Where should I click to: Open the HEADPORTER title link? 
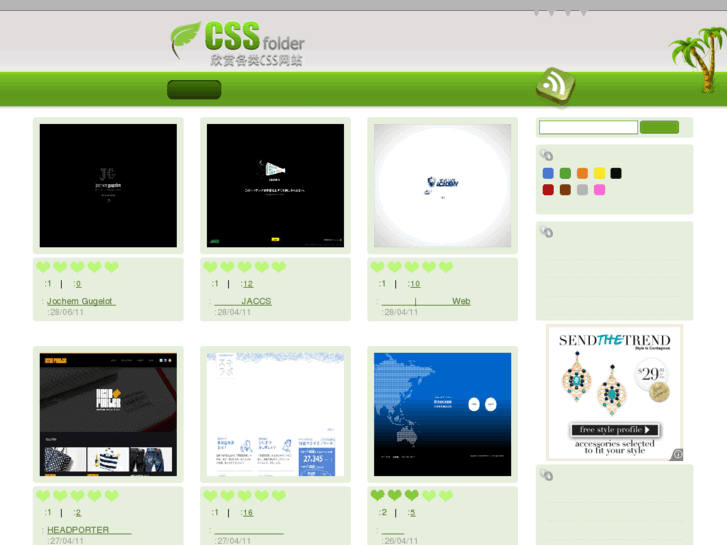click(x=89, y=530)
